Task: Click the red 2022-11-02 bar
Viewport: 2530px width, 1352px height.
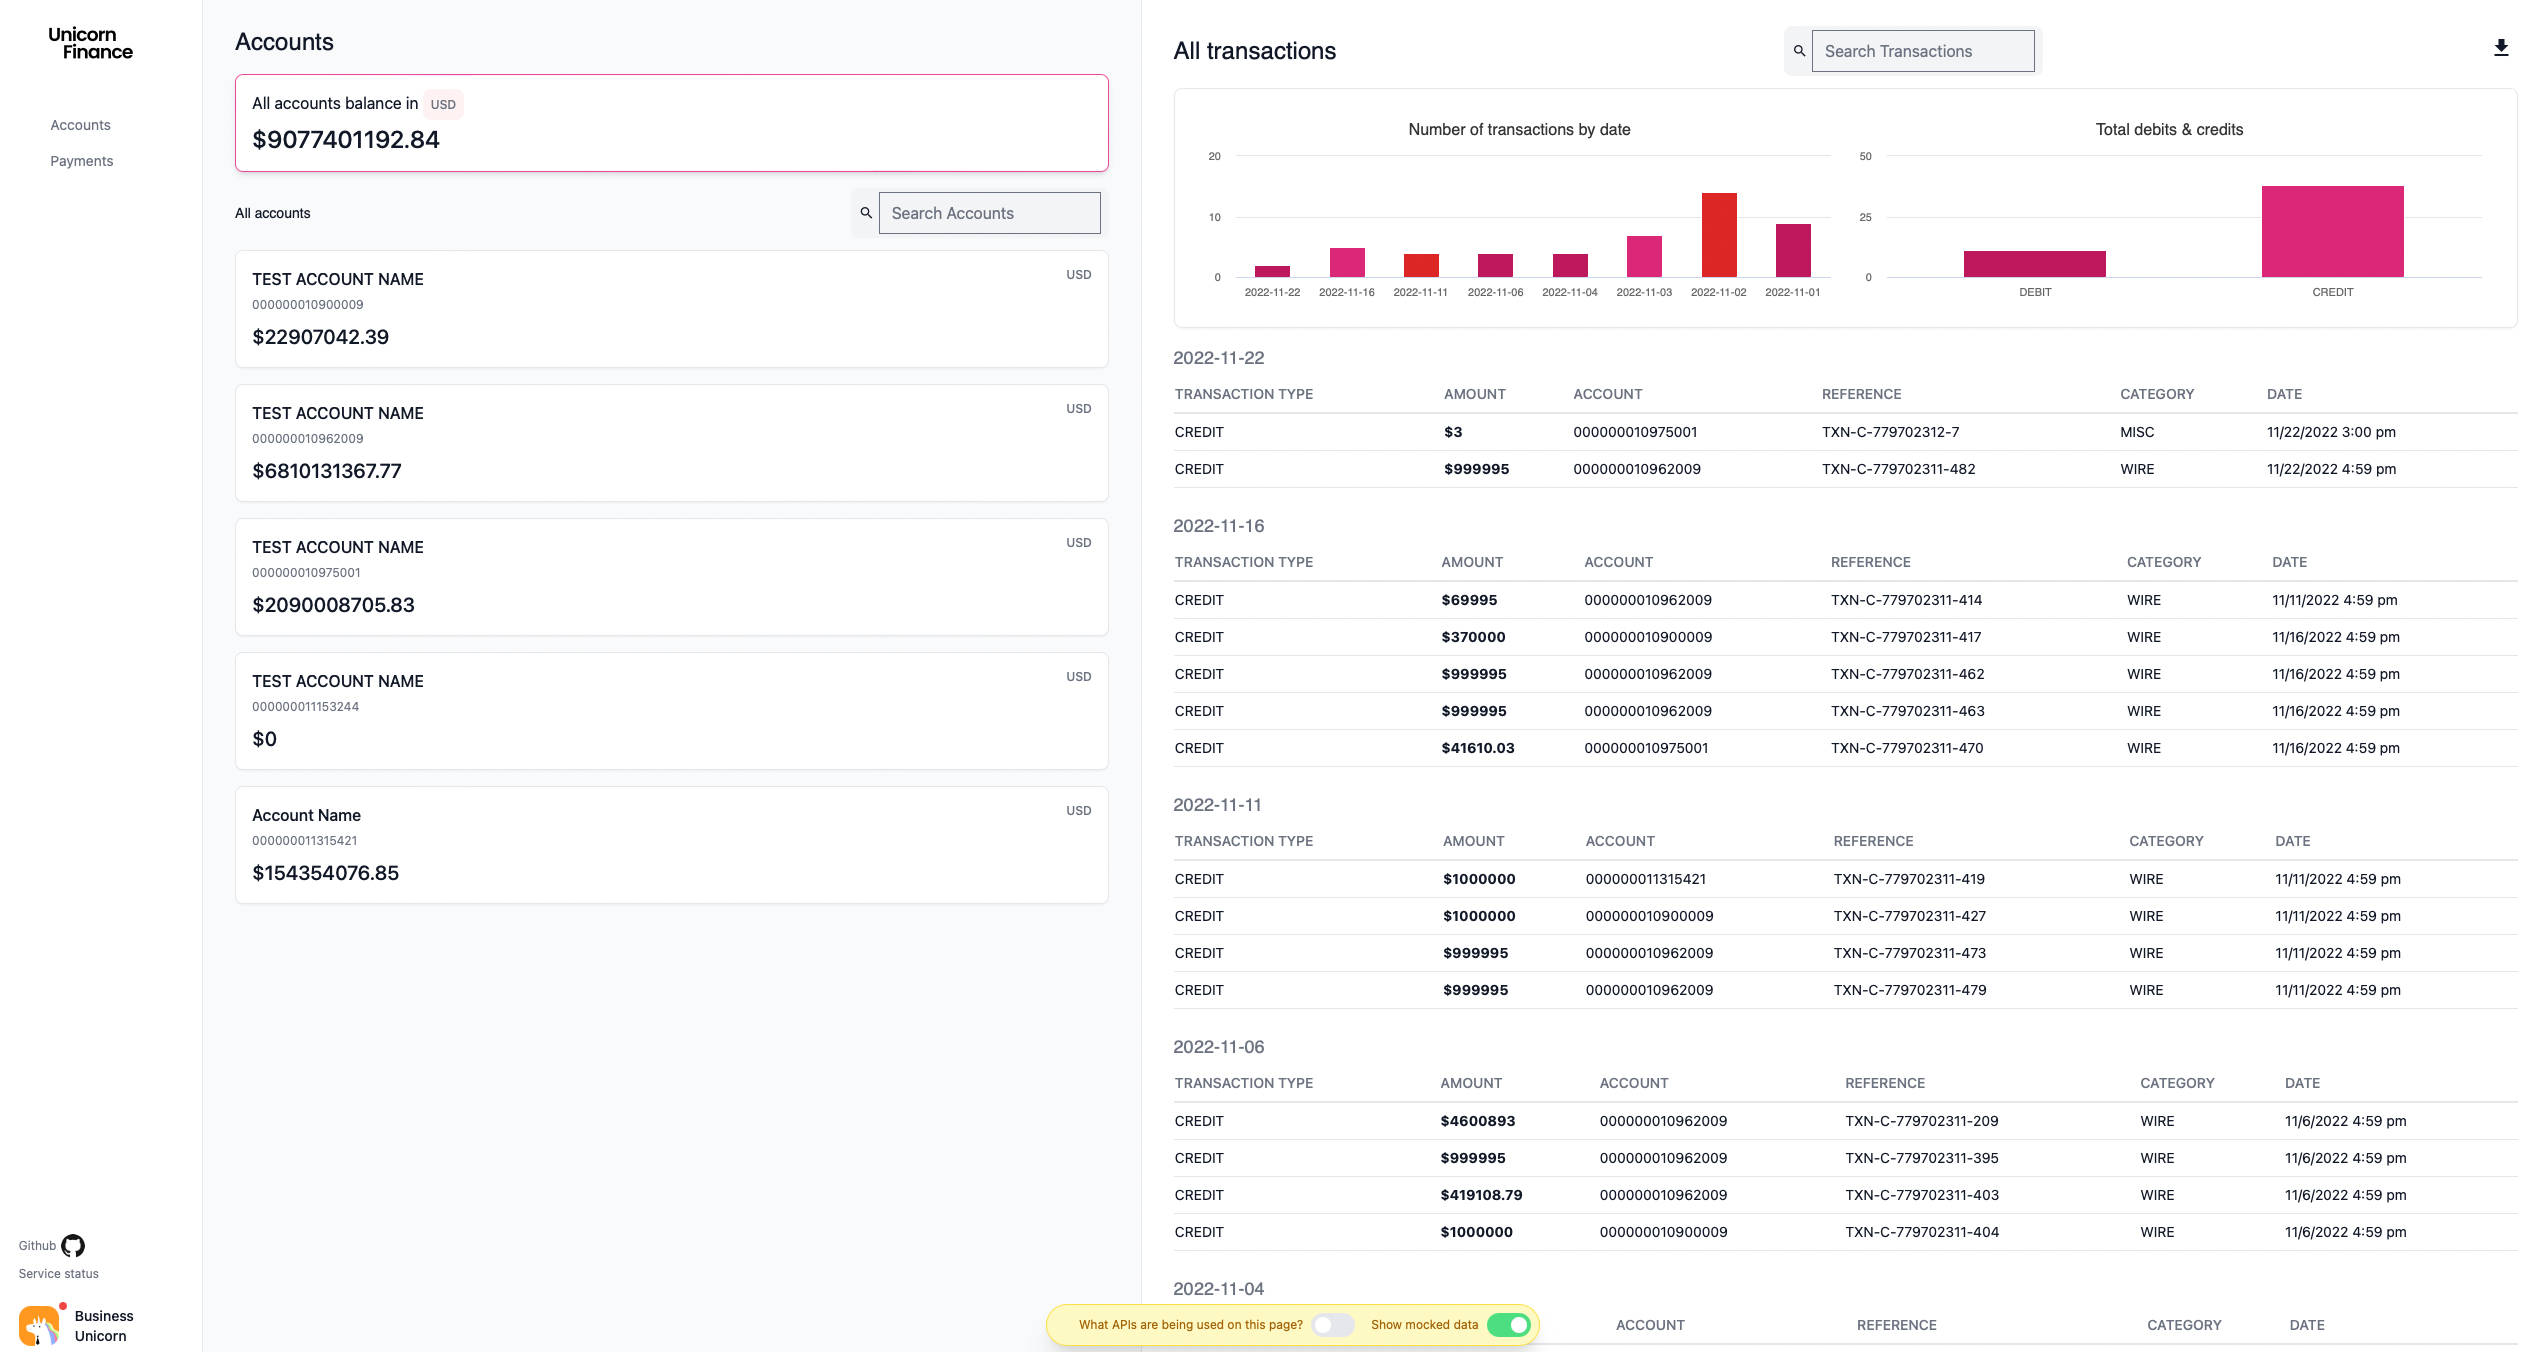Action: tap(1718, 235)
